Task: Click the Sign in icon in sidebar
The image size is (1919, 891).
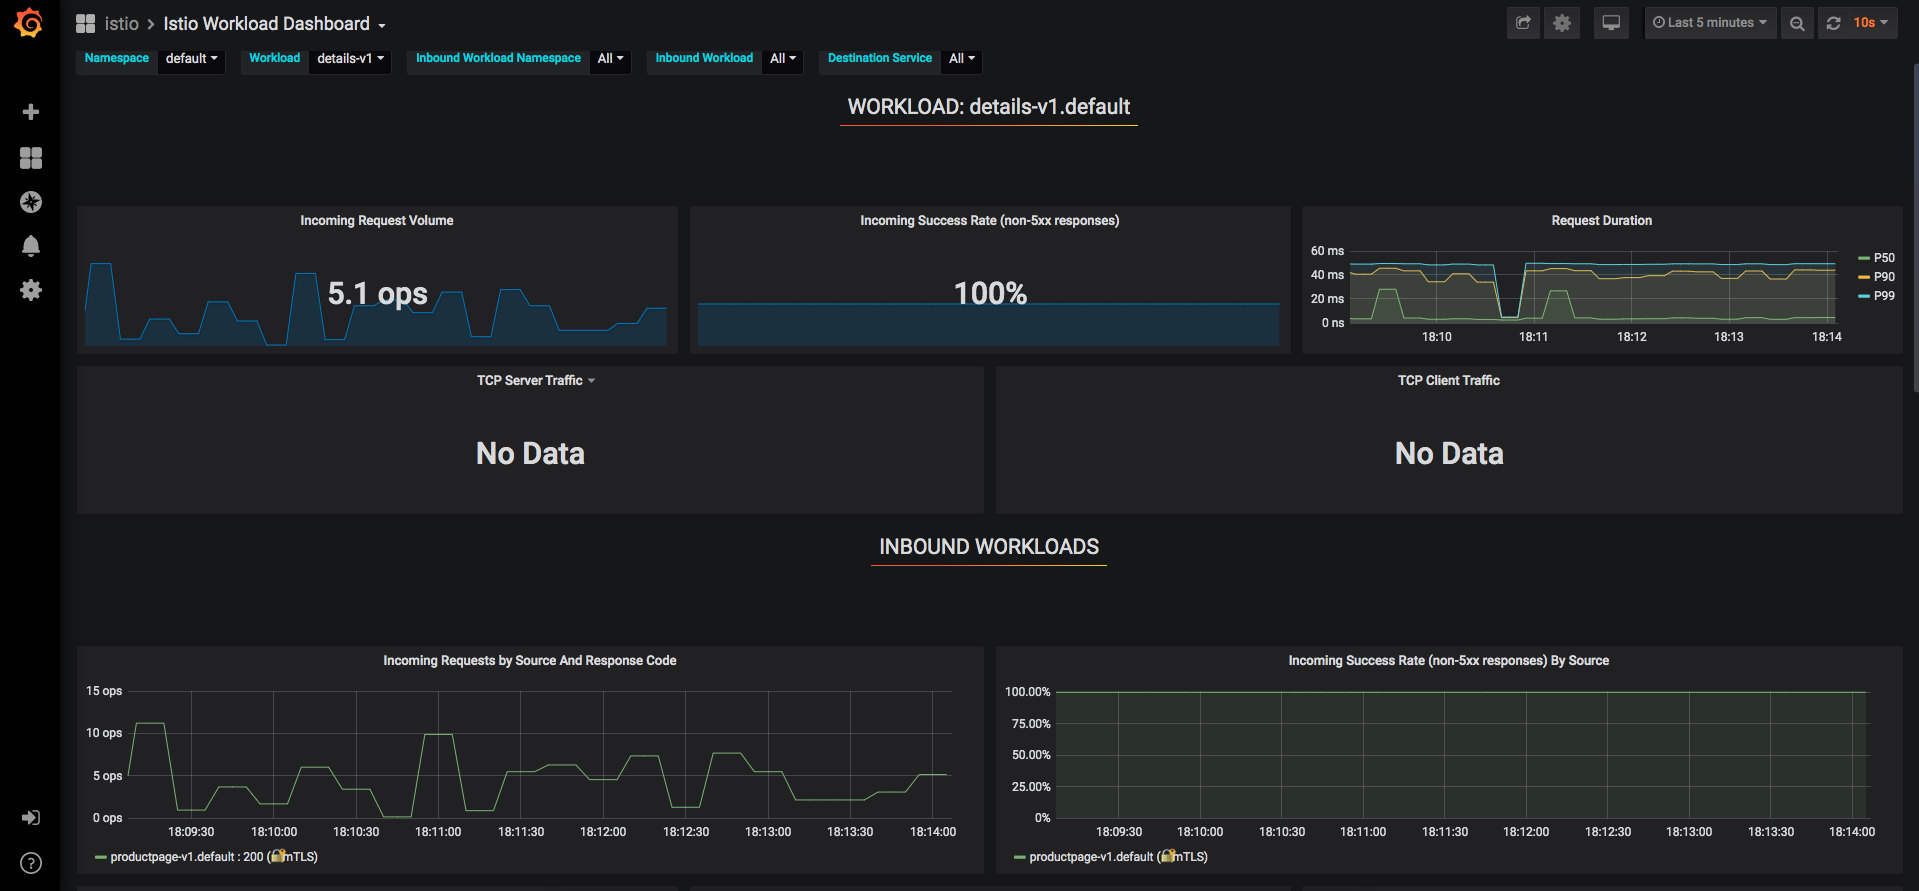Action: (x=31, y=818)
